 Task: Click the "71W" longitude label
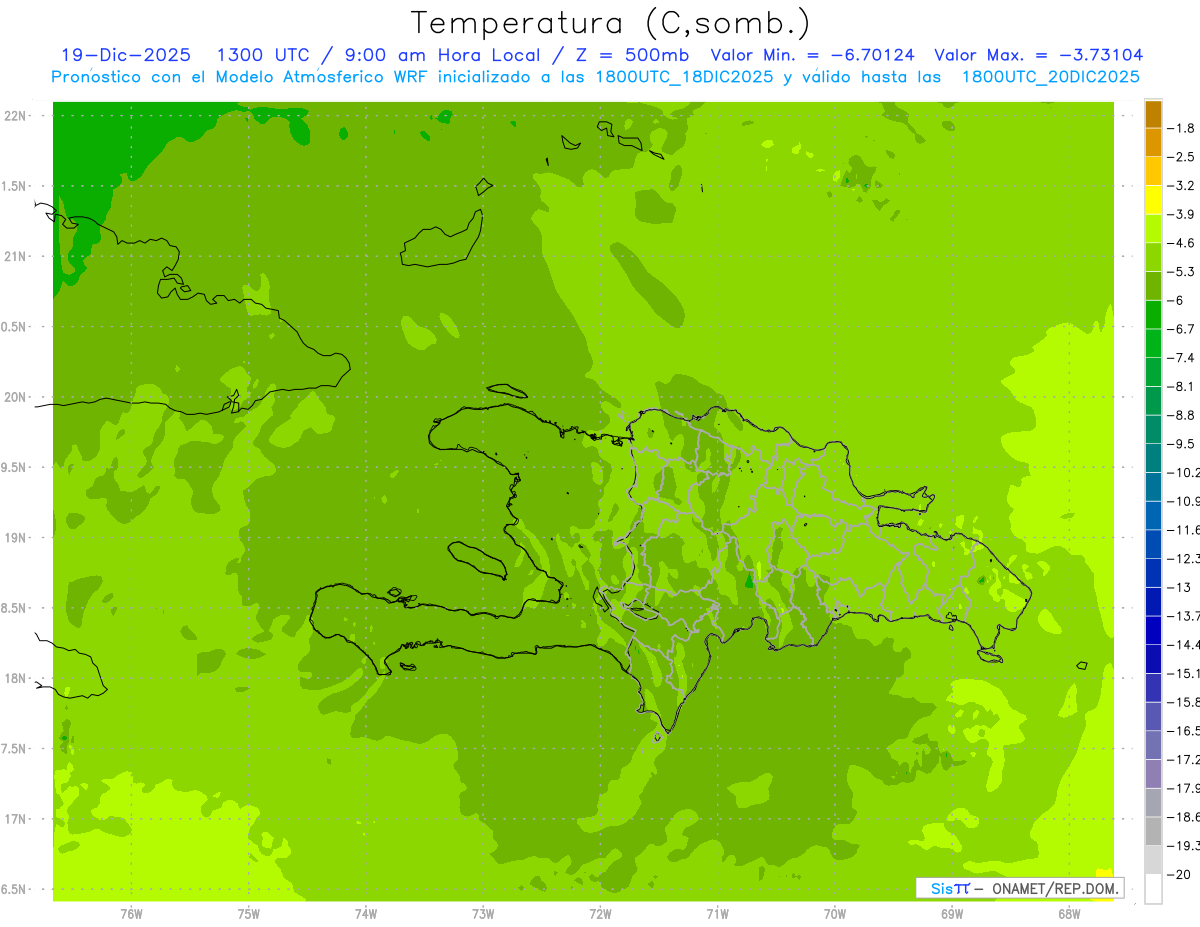coord(717,914)
